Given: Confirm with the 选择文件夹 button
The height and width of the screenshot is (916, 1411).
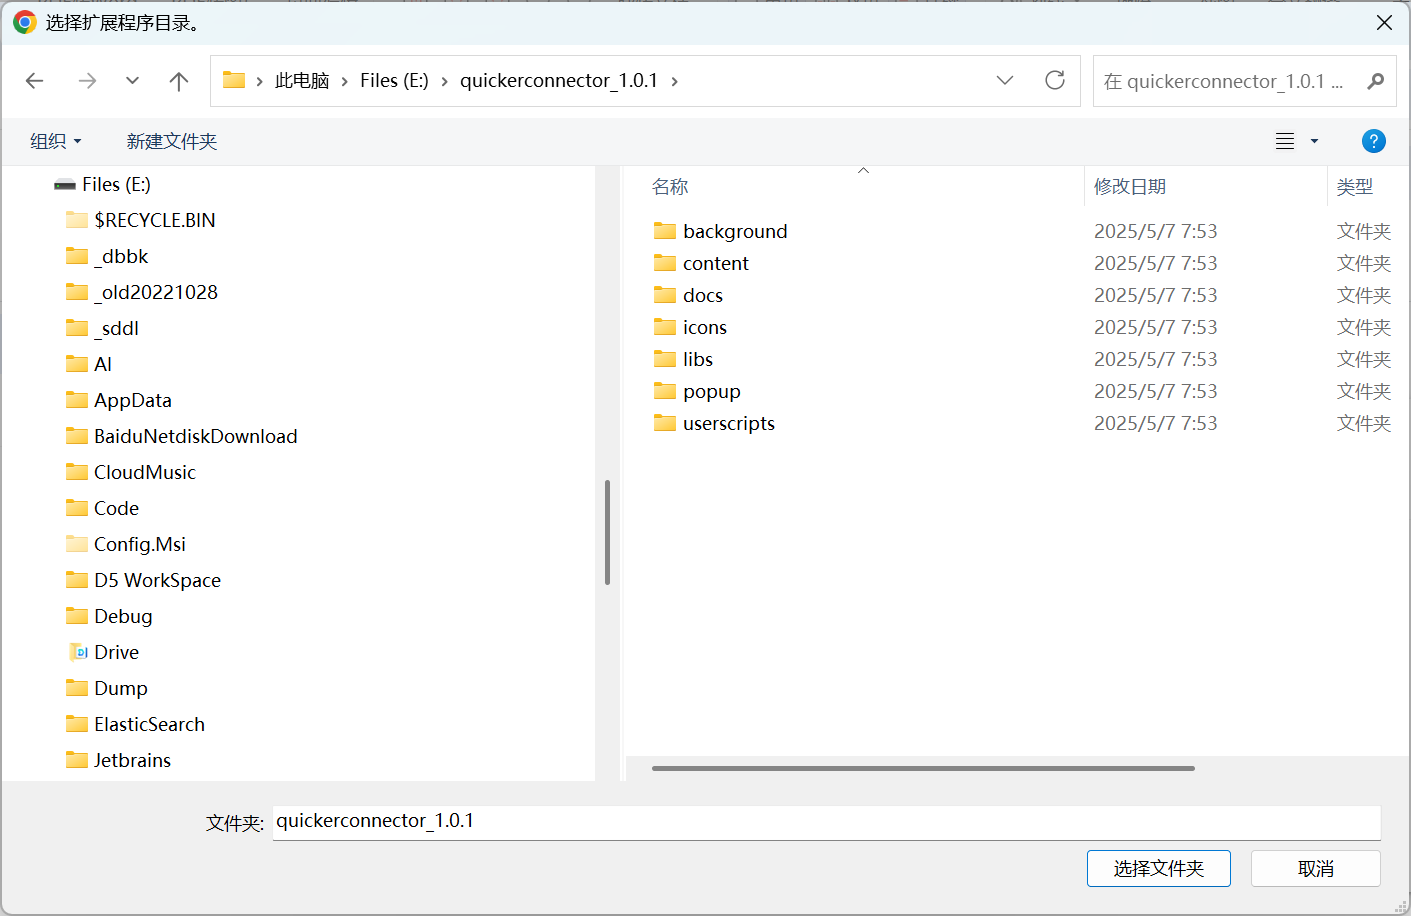Looking at the screenshot, I should tap(1159, 868).
